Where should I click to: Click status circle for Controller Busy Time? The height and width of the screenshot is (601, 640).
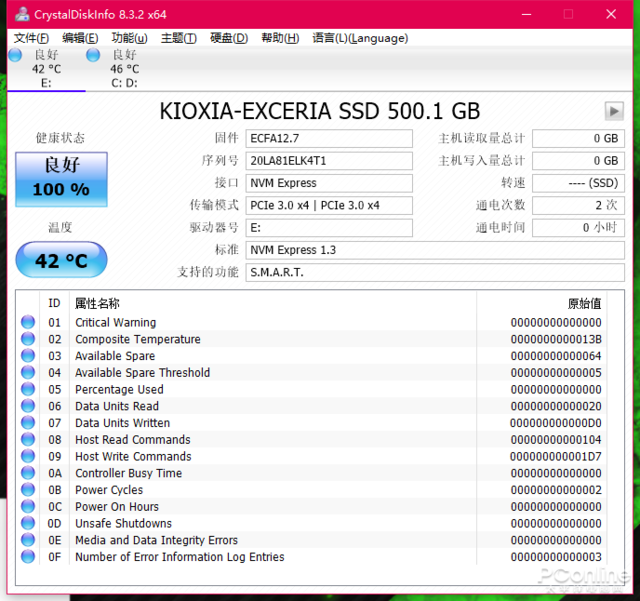point(28,473)
